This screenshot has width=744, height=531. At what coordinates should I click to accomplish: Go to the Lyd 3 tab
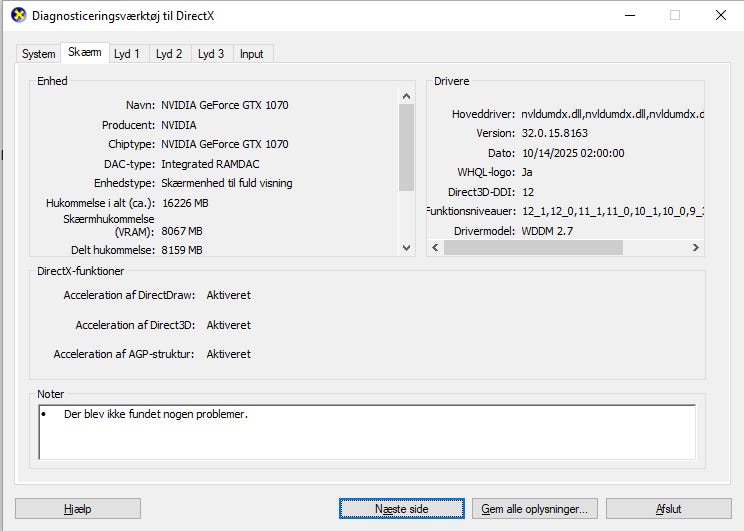(x=211, y=54)
